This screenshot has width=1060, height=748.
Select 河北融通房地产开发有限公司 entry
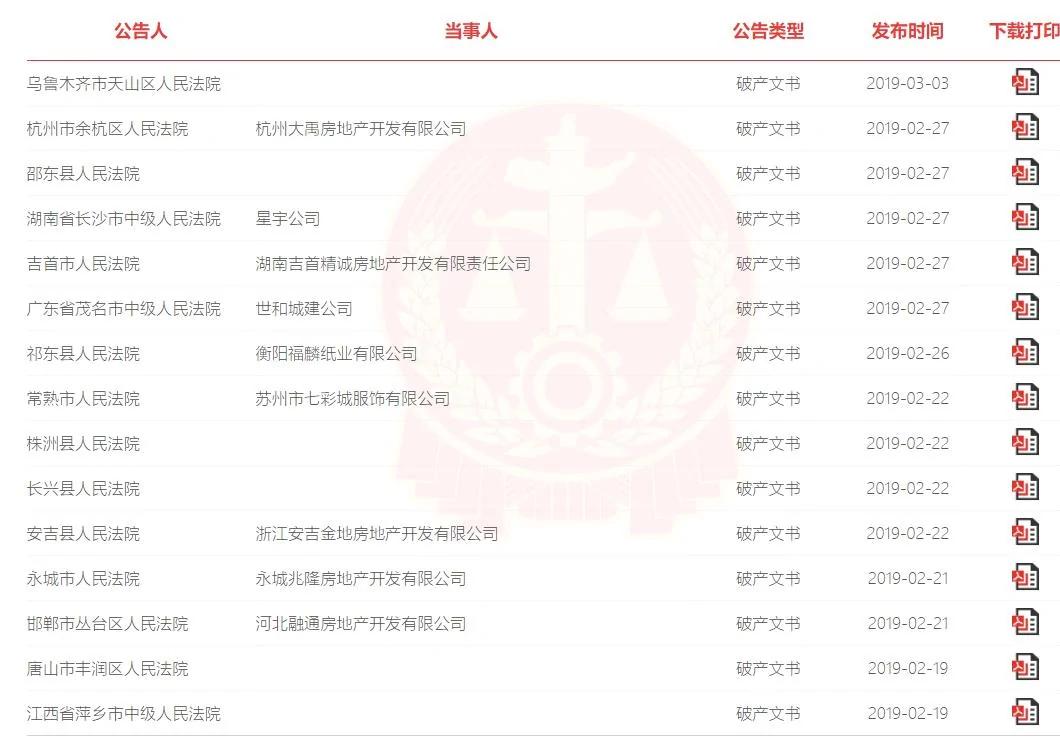(361, 624)
